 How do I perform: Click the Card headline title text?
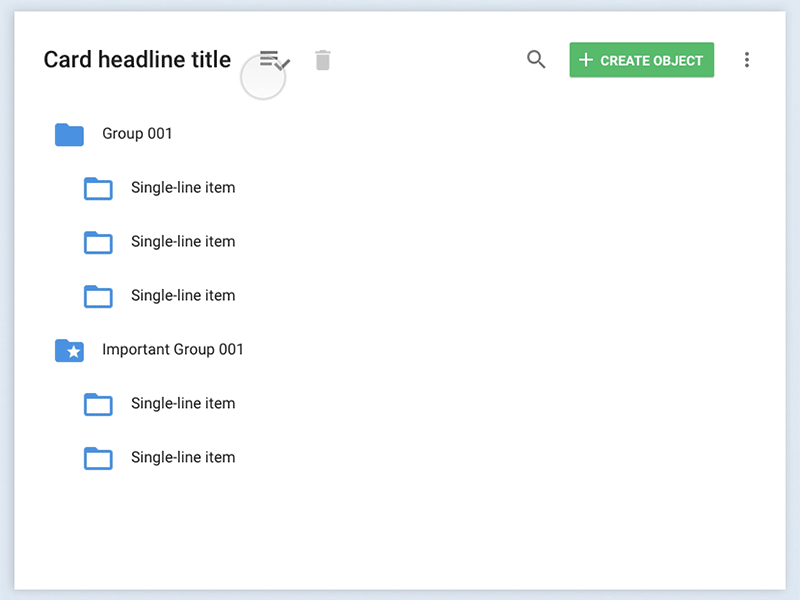click(136, 59)
